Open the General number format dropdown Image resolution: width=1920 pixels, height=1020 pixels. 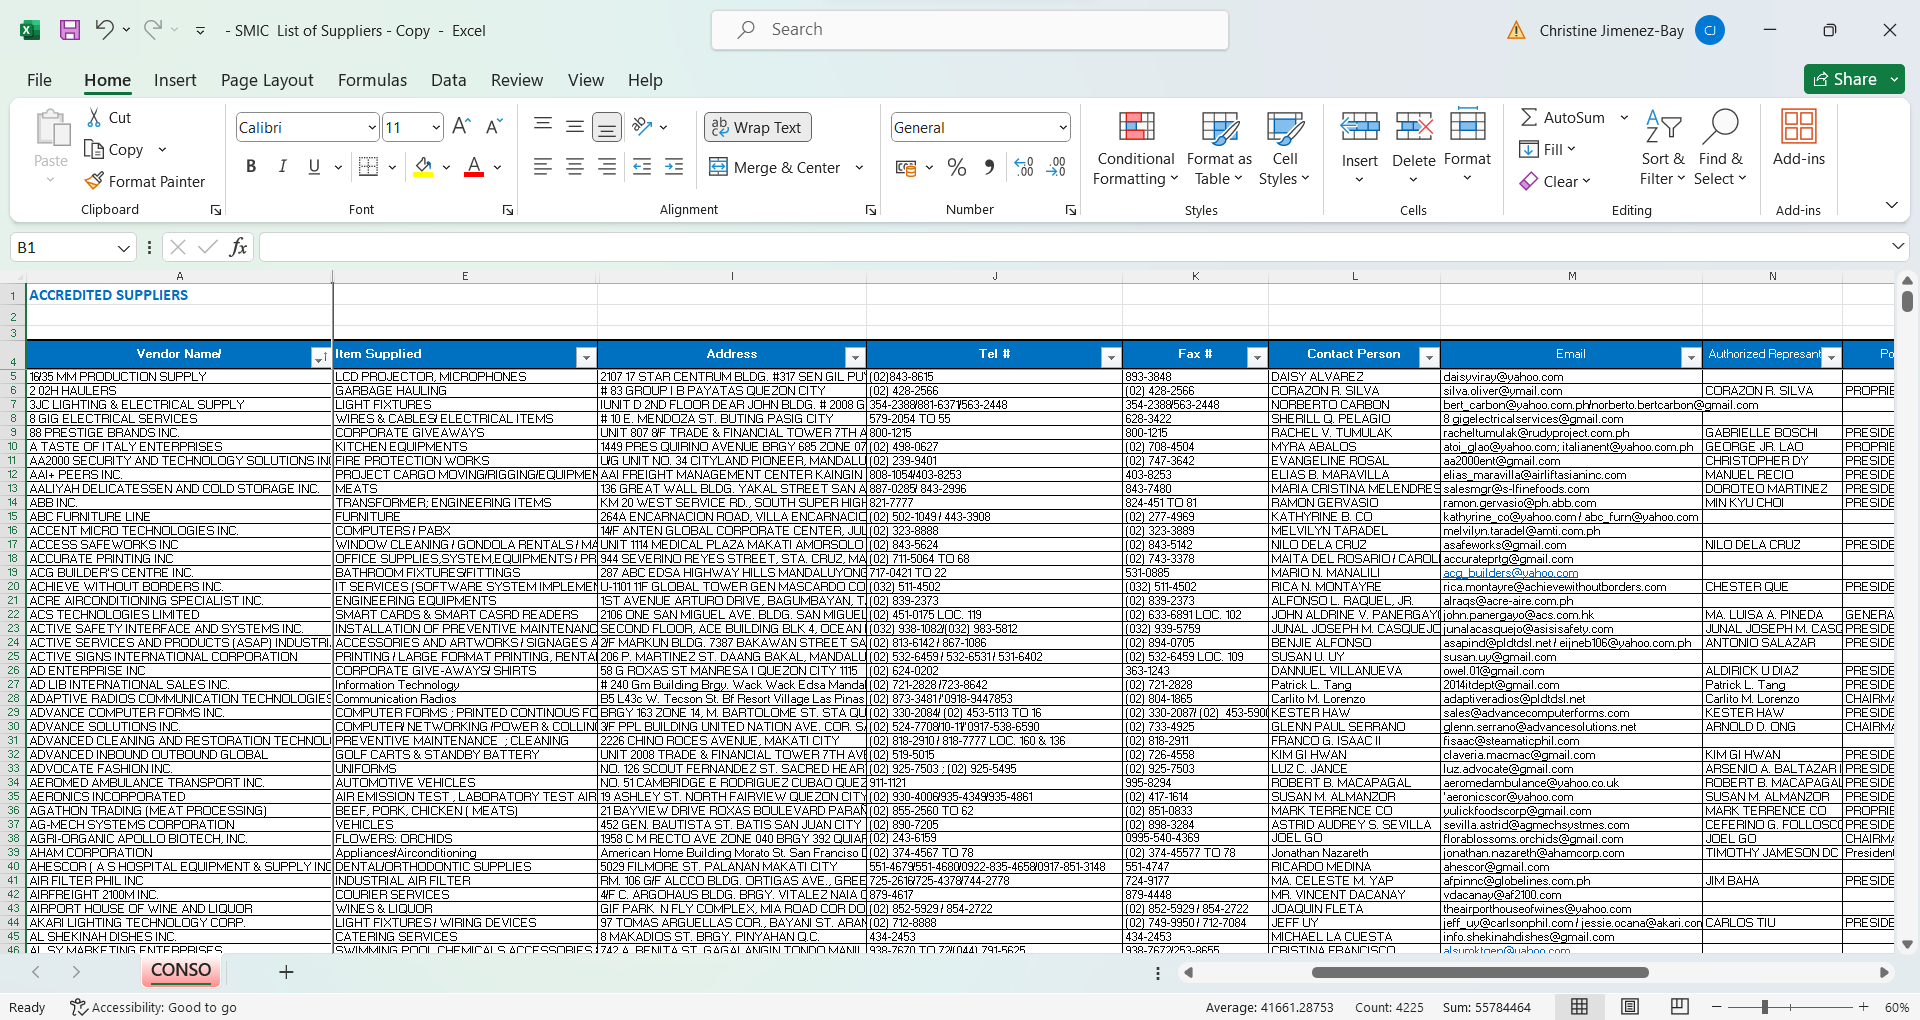(x=1062, y=127)
